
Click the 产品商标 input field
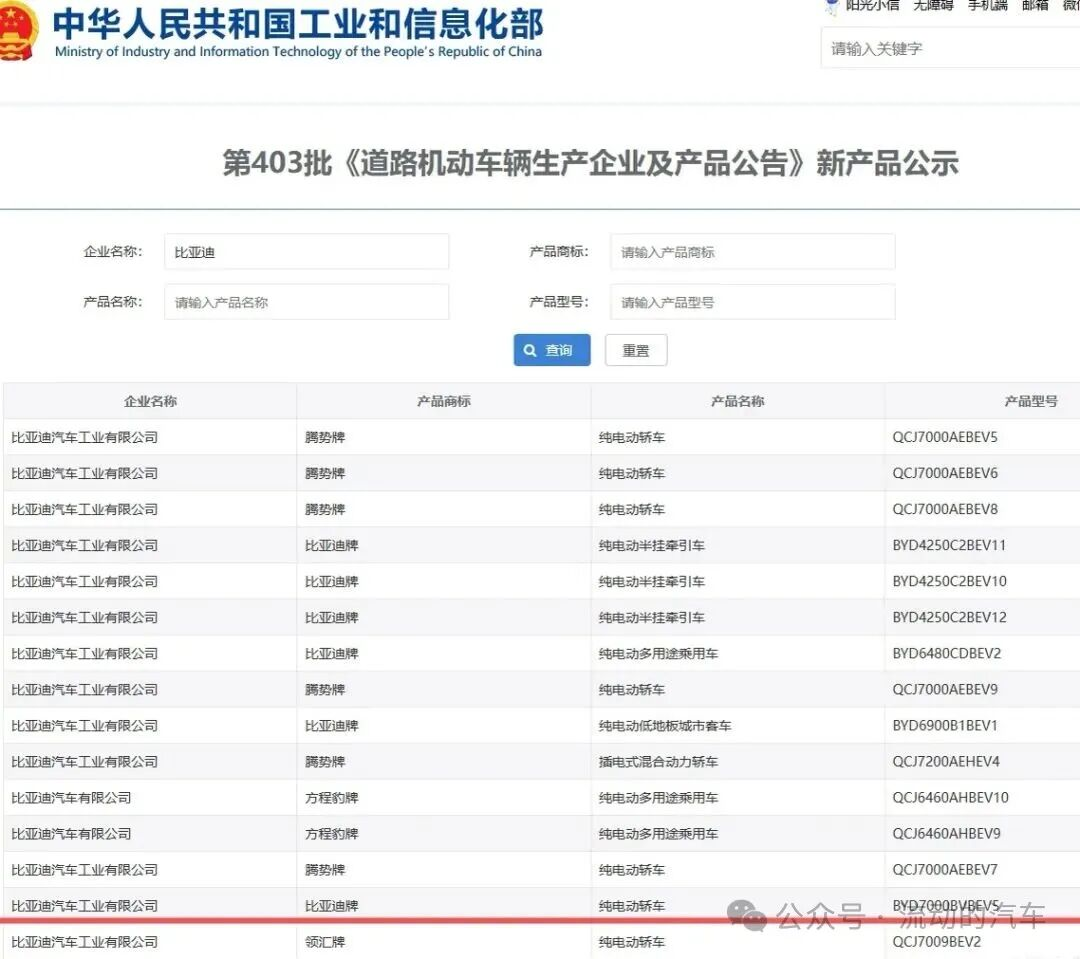752,251
